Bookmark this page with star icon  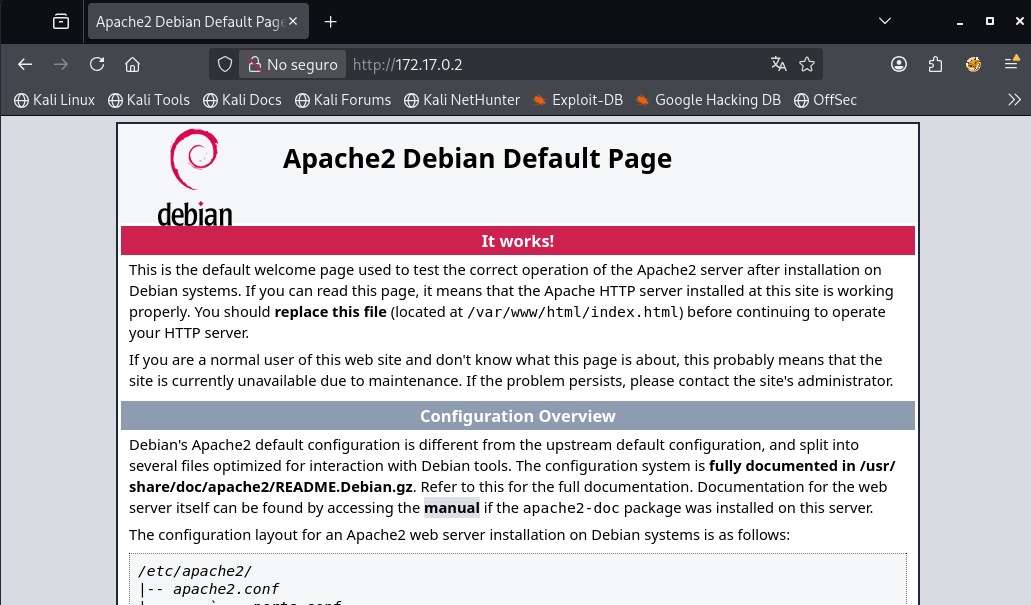(x=807, y=65)
